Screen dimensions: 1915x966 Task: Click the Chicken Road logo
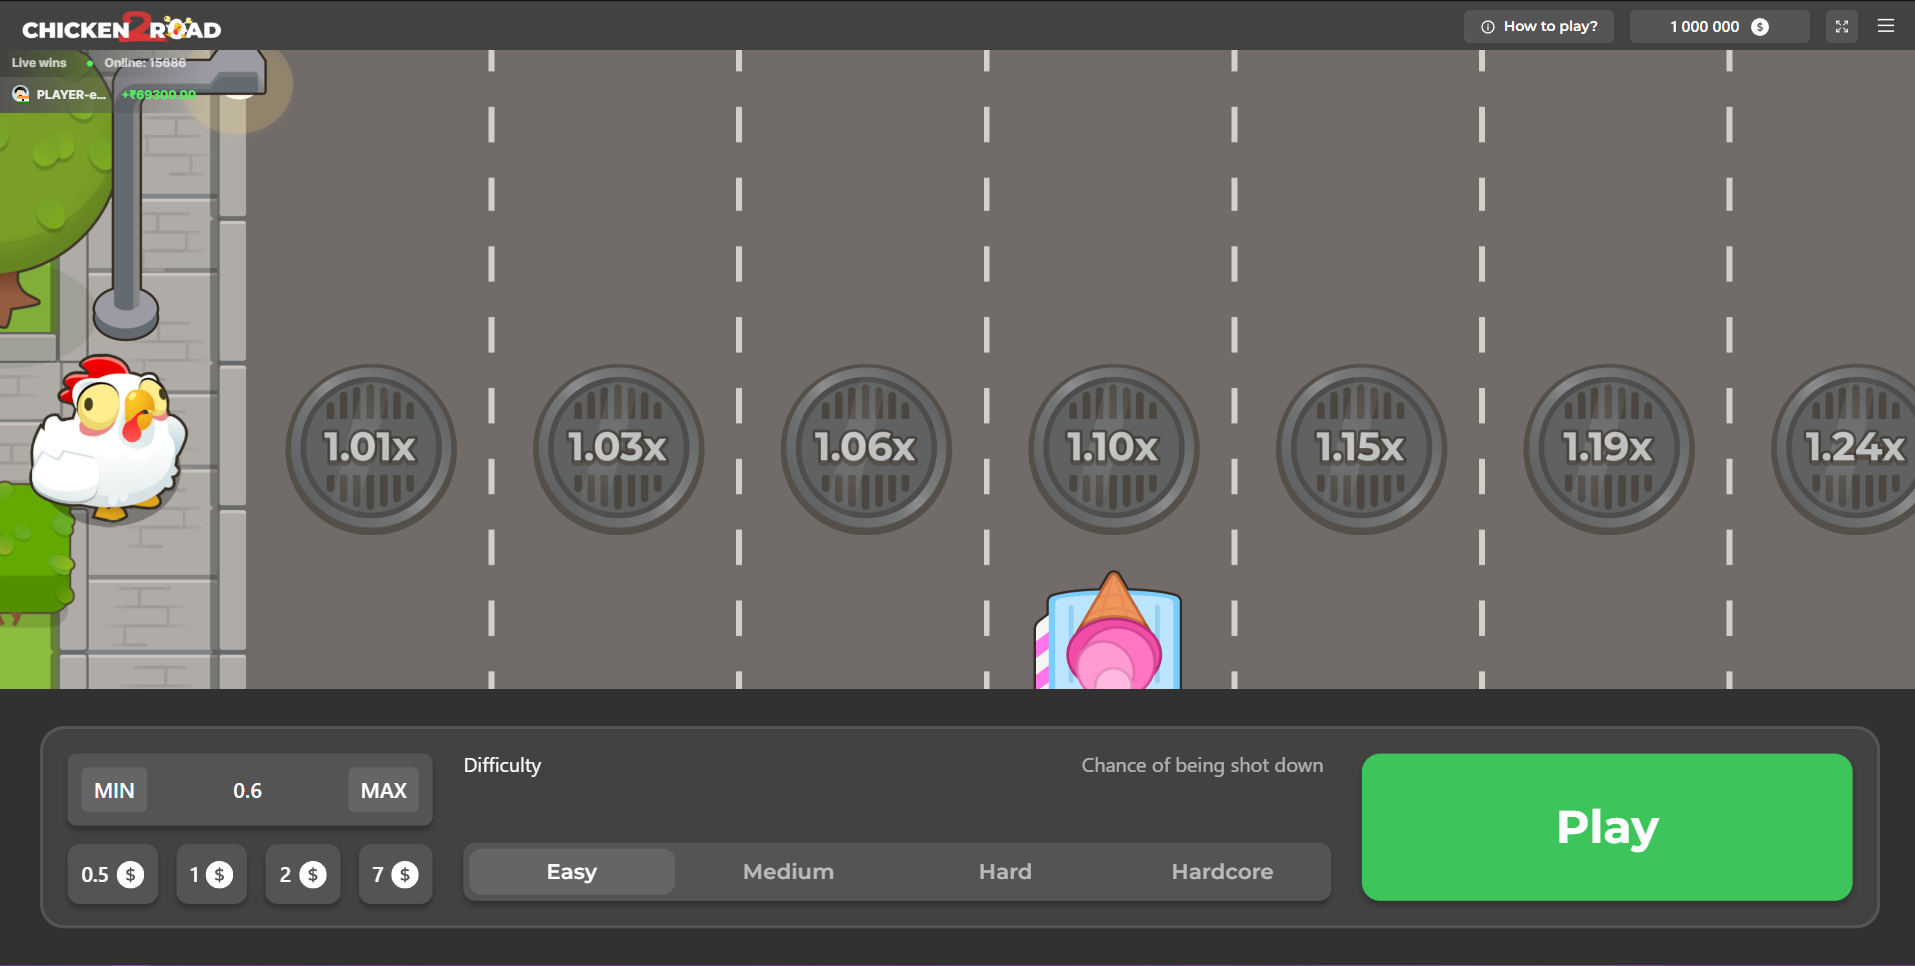(x=122, y=27)
